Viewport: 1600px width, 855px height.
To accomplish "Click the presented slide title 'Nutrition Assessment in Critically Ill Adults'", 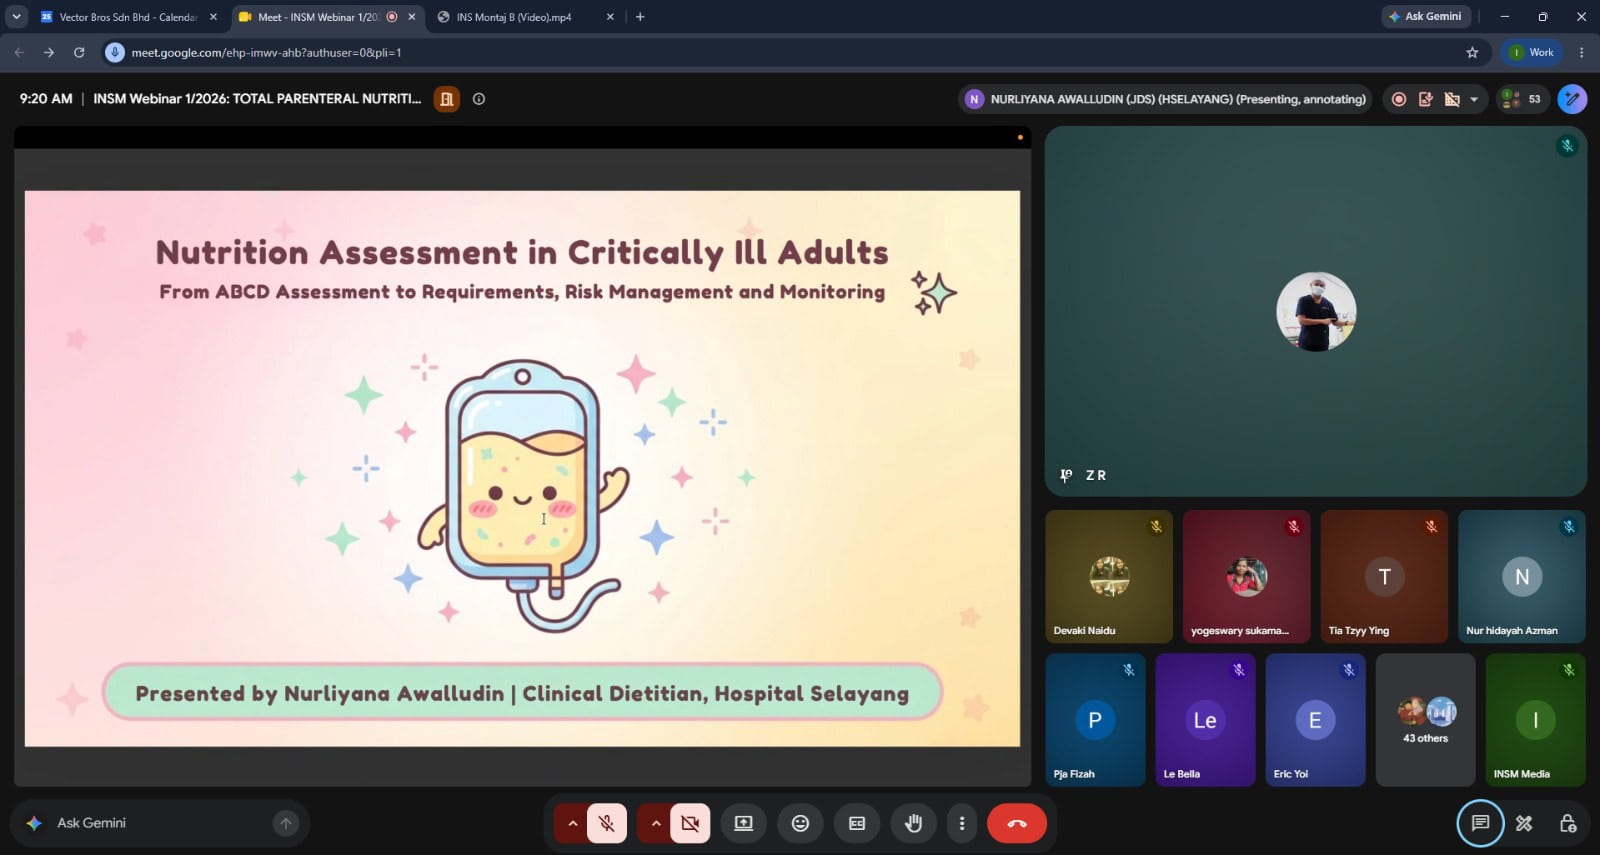I will pos(522,252).
